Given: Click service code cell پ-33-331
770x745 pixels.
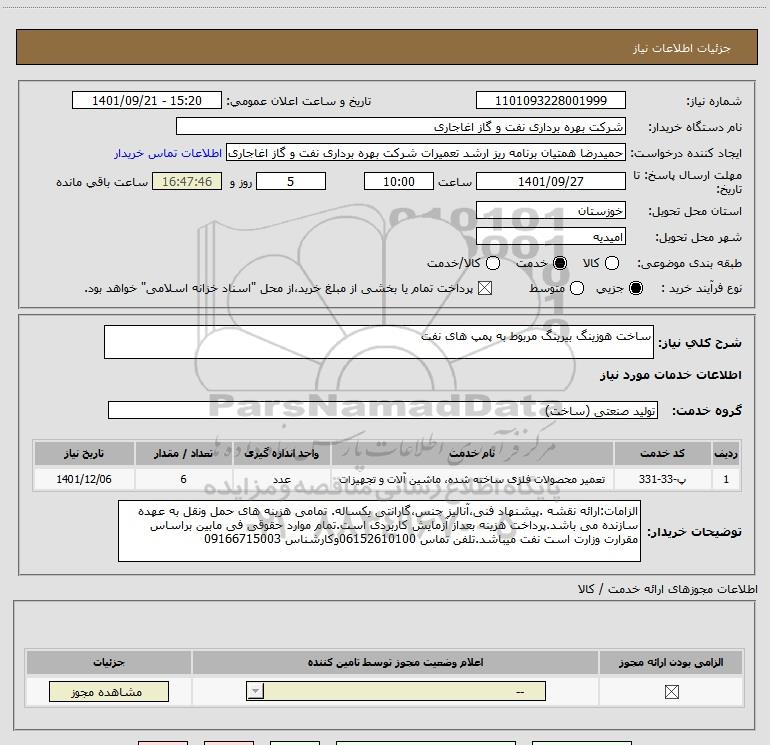Looking at the screenshot, I should click(662, 479).
